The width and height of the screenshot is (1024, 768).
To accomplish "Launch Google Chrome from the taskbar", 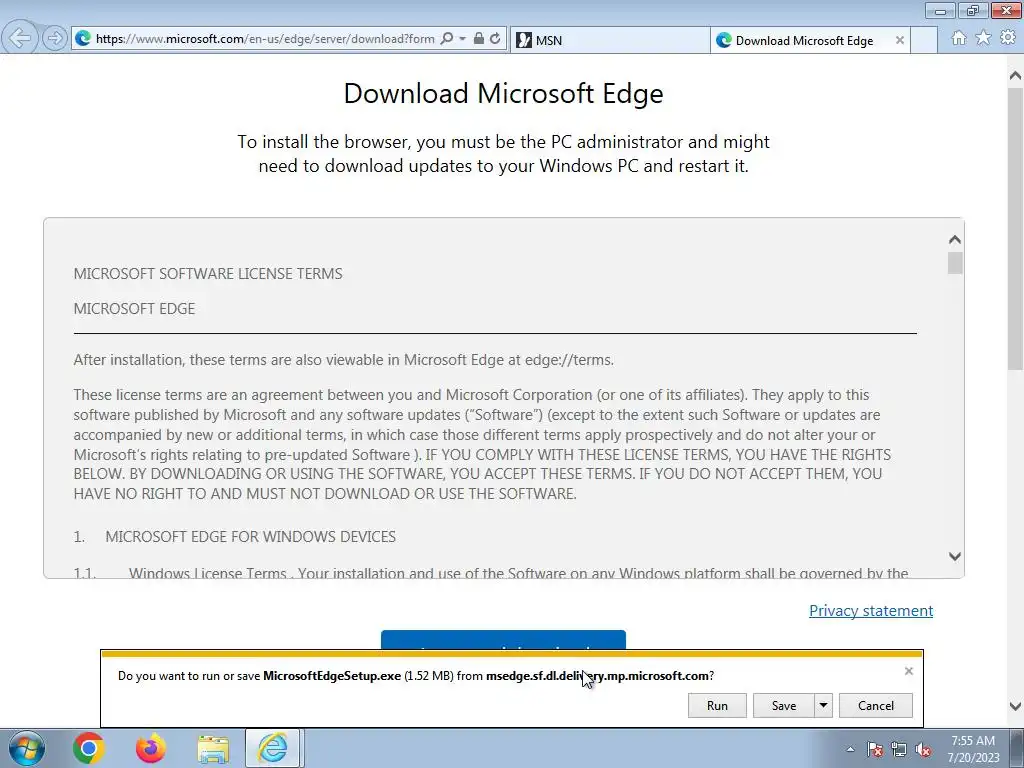I will click(x=89, y=748).
